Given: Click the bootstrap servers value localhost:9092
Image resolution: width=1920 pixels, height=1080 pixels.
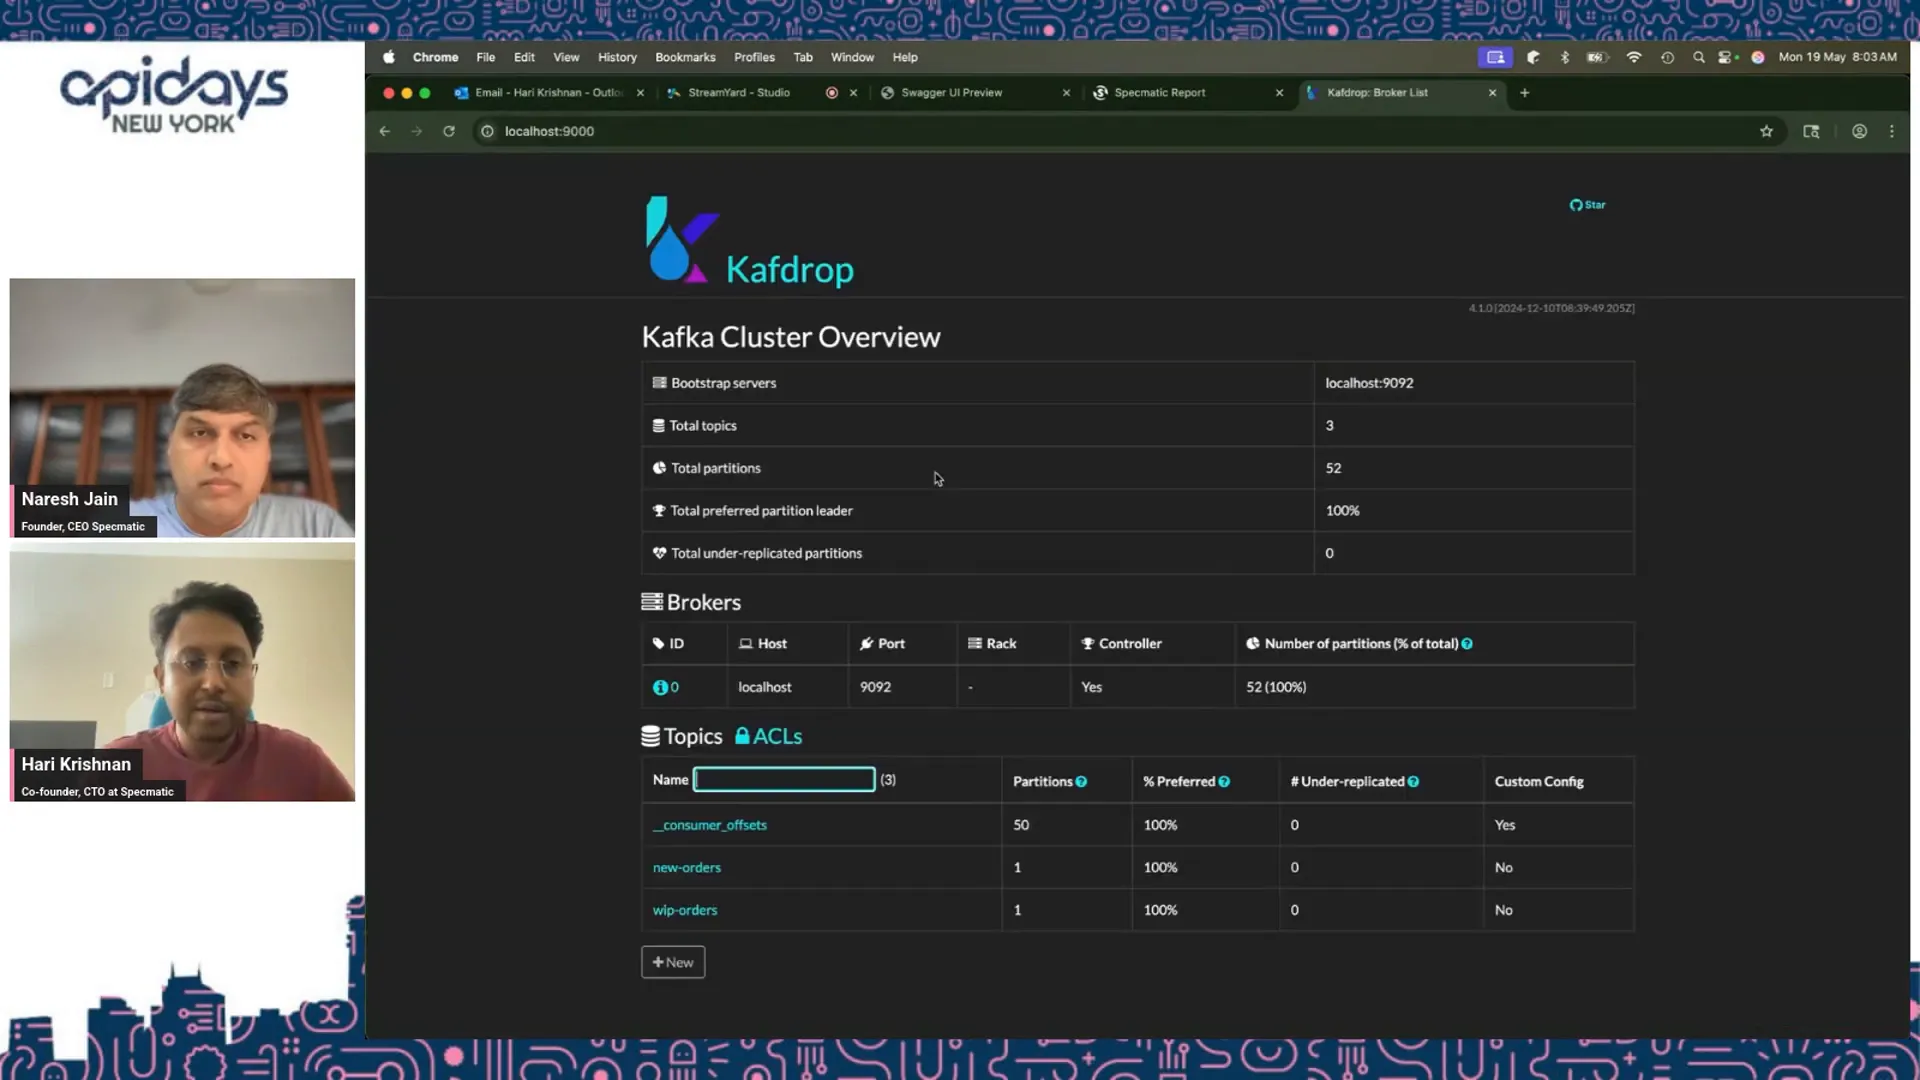Looking at the screenshot, I should pyautogui.click(x=1369, y=383).
